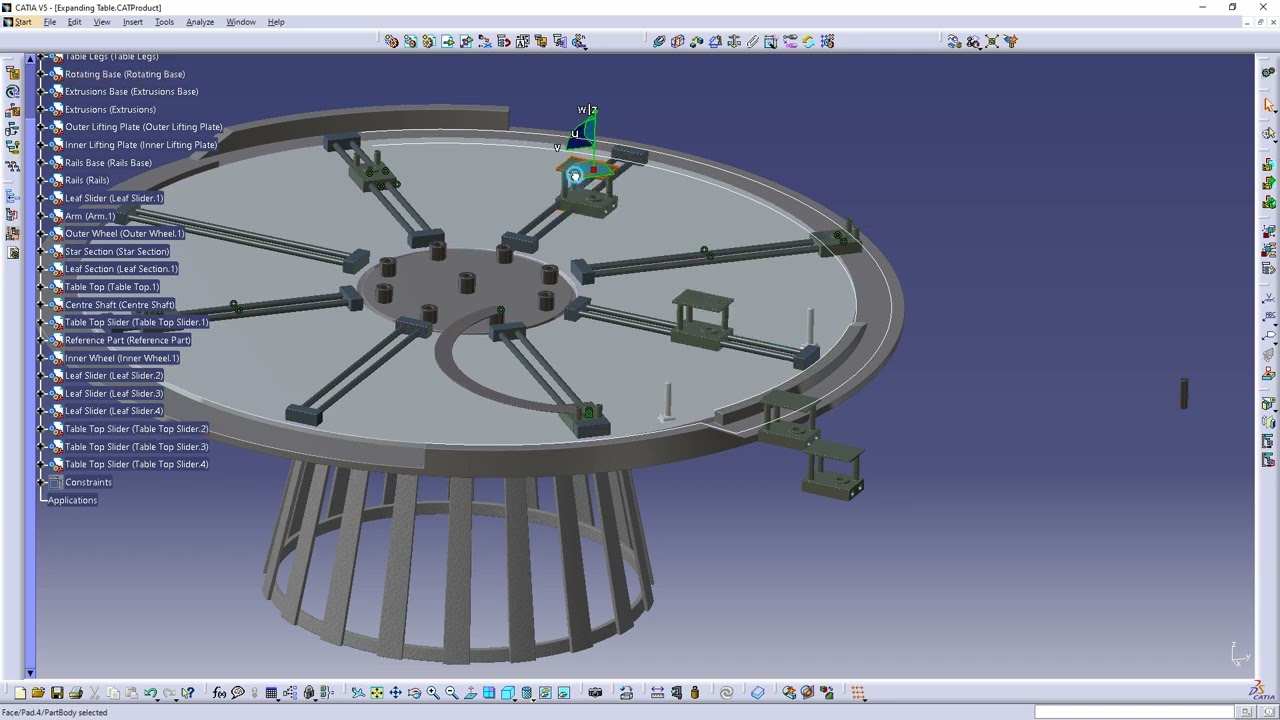Select the Pan view tool
Image resolution: width=1280 pixels, height=720 pixels.
pos(395,692)
